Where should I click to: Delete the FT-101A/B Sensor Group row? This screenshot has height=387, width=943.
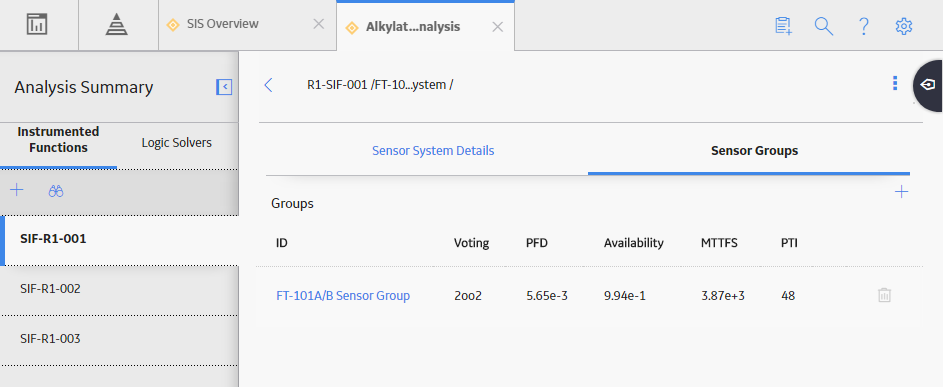[x=884, y=295]
